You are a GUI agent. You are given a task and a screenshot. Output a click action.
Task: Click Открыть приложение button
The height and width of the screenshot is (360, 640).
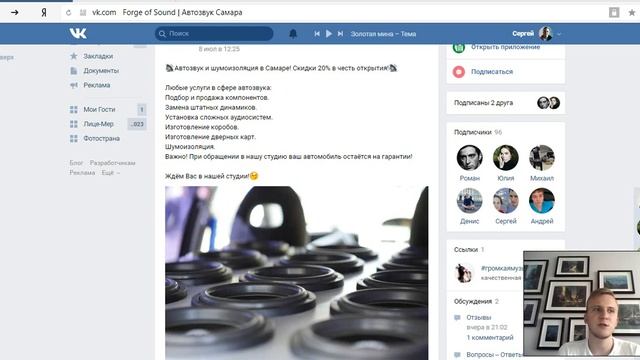[x=505, y=47]
